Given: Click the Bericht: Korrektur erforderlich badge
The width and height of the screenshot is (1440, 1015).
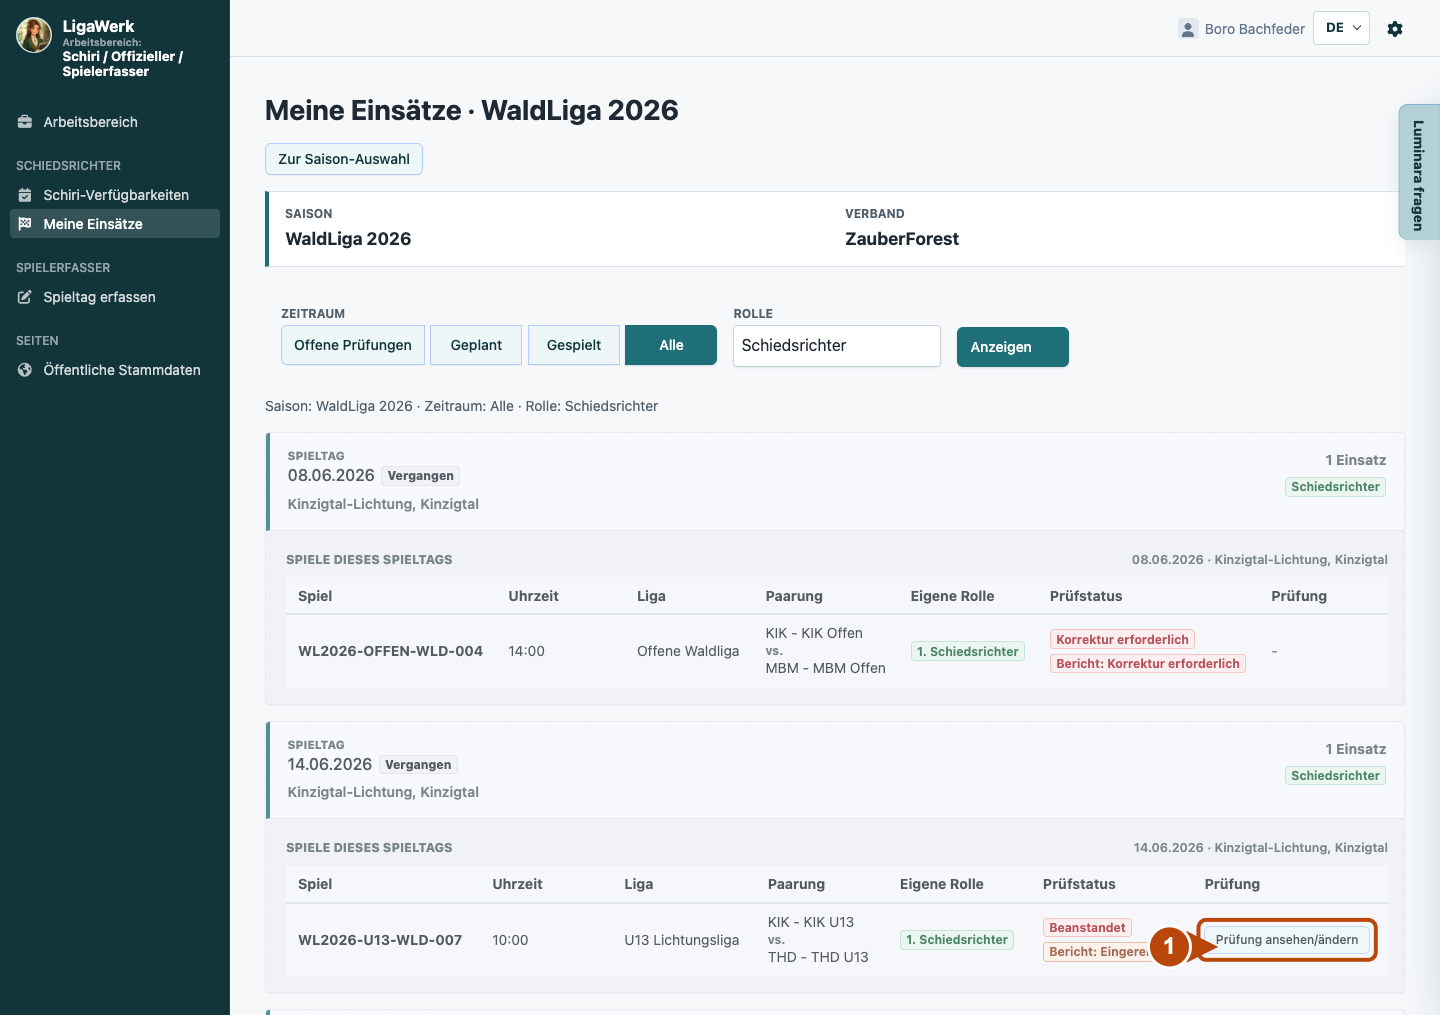Looking at the screenshot, I should point(1148,664).
